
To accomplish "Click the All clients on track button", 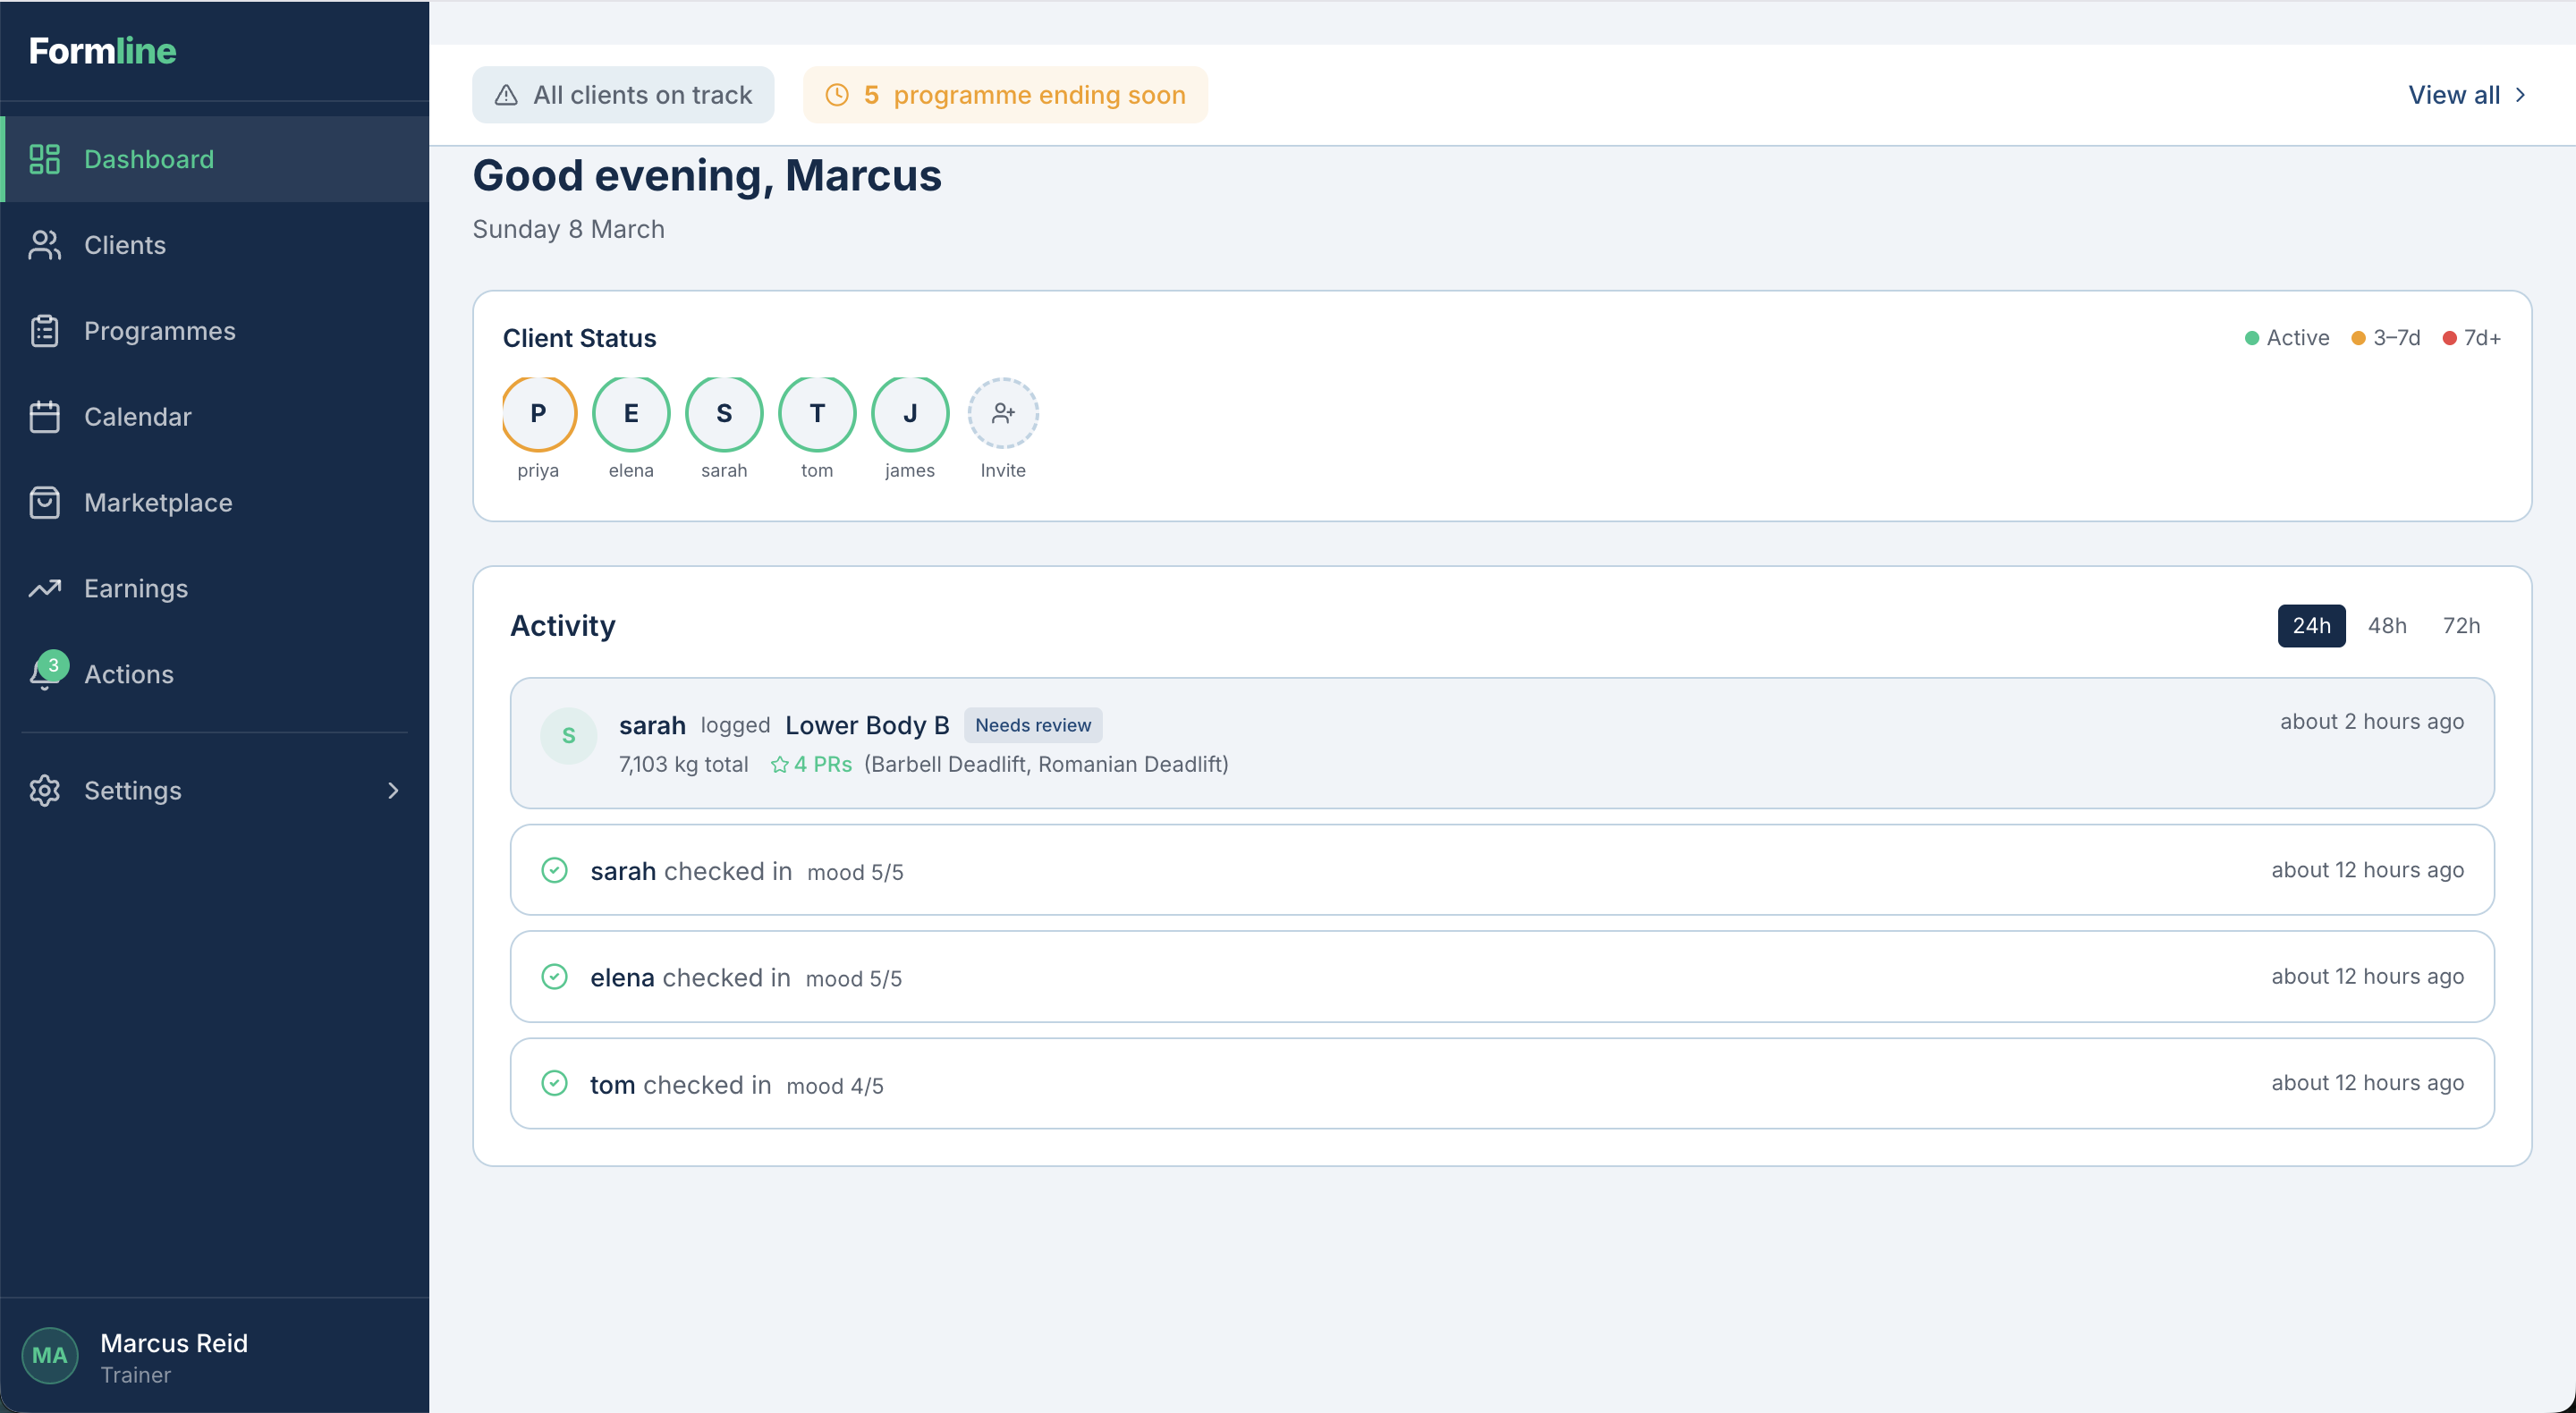I will click(622, 94).
